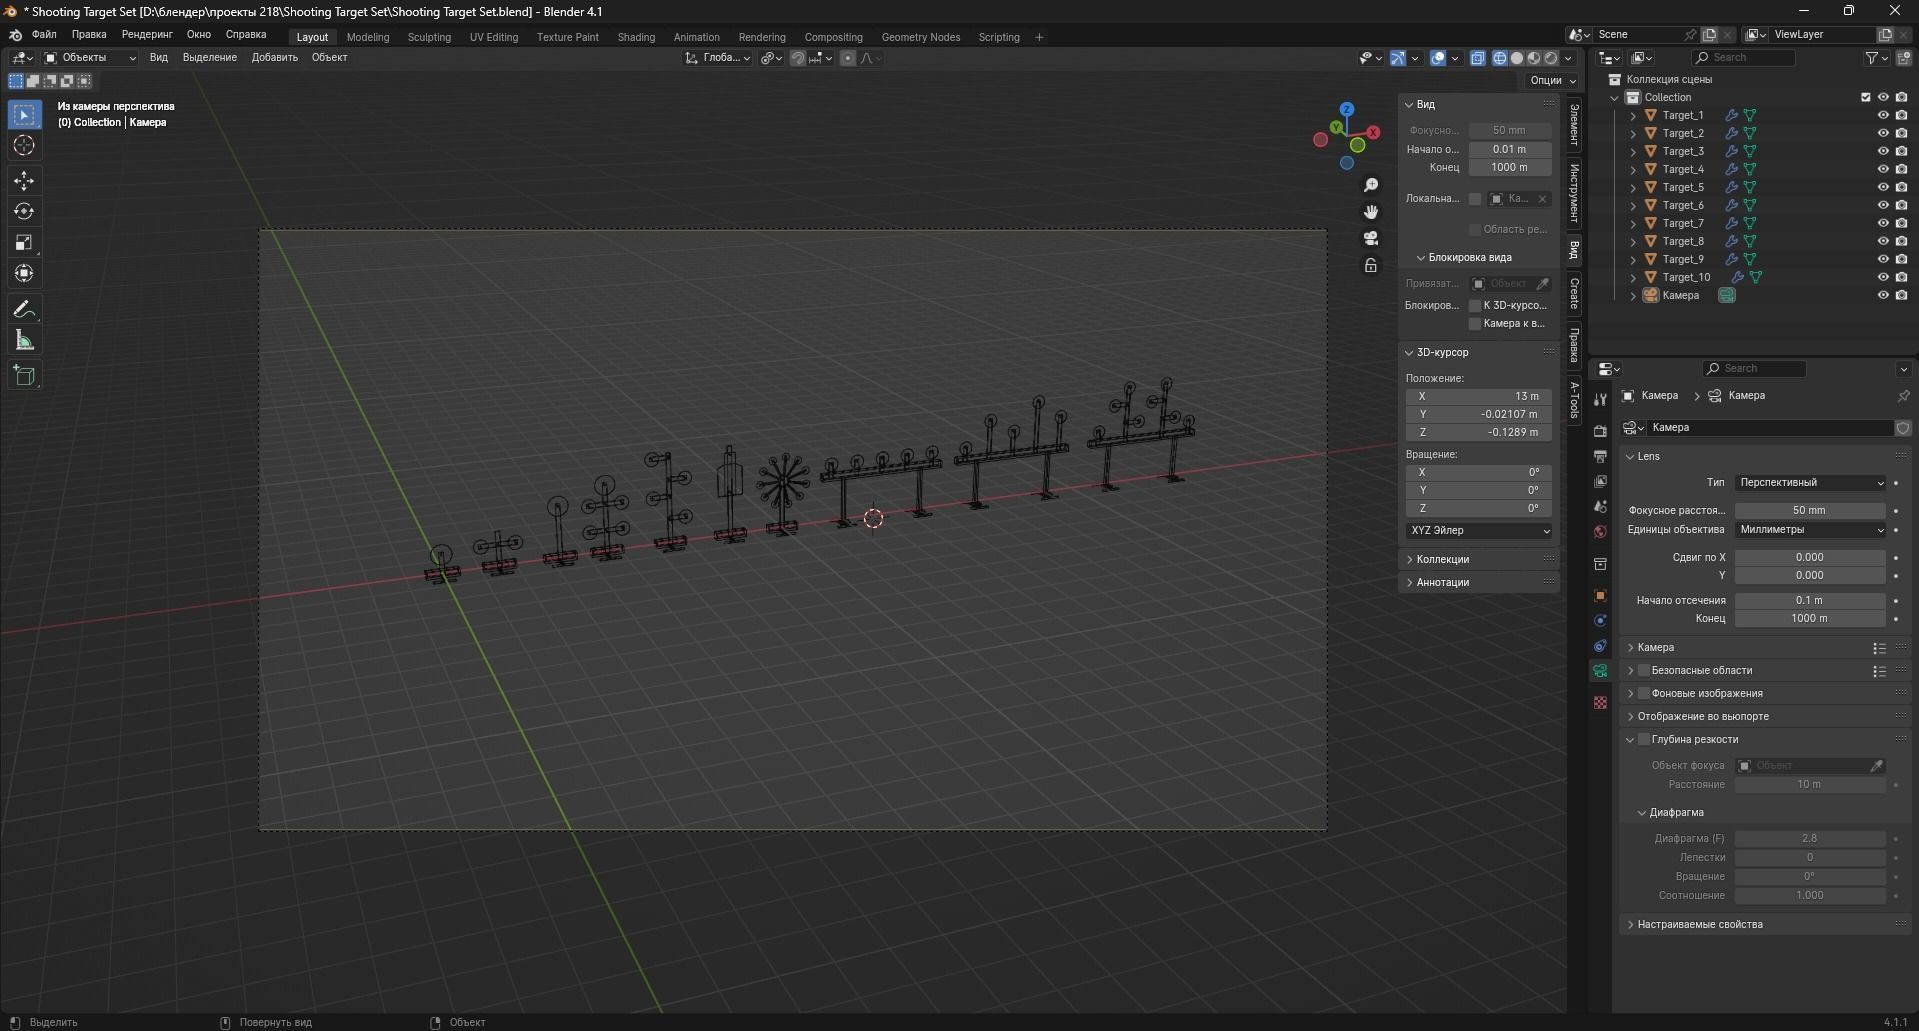This screenshot has width=1919, height=1031.
Task: Select the Scale tool
Action: (x=24, y=243)
